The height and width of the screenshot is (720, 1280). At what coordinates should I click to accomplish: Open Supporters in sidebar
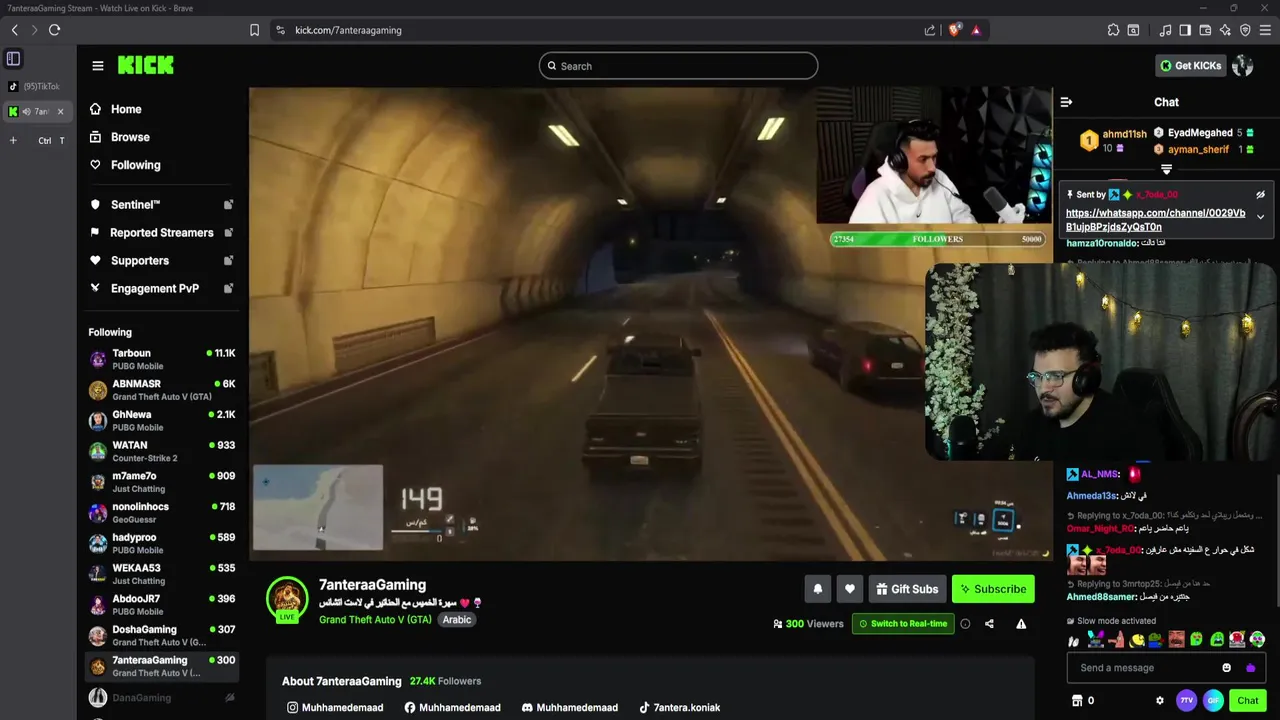point(162,260)
